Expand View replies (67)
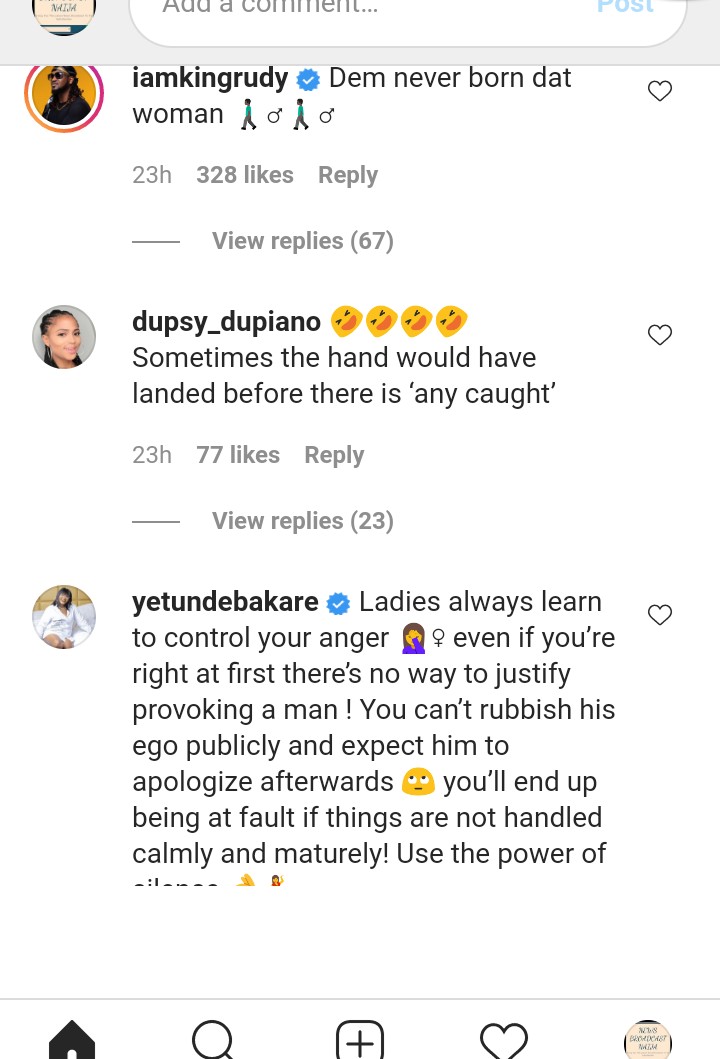The width and height of the screenshot is (720, 1059). click(x=302, y=241)
